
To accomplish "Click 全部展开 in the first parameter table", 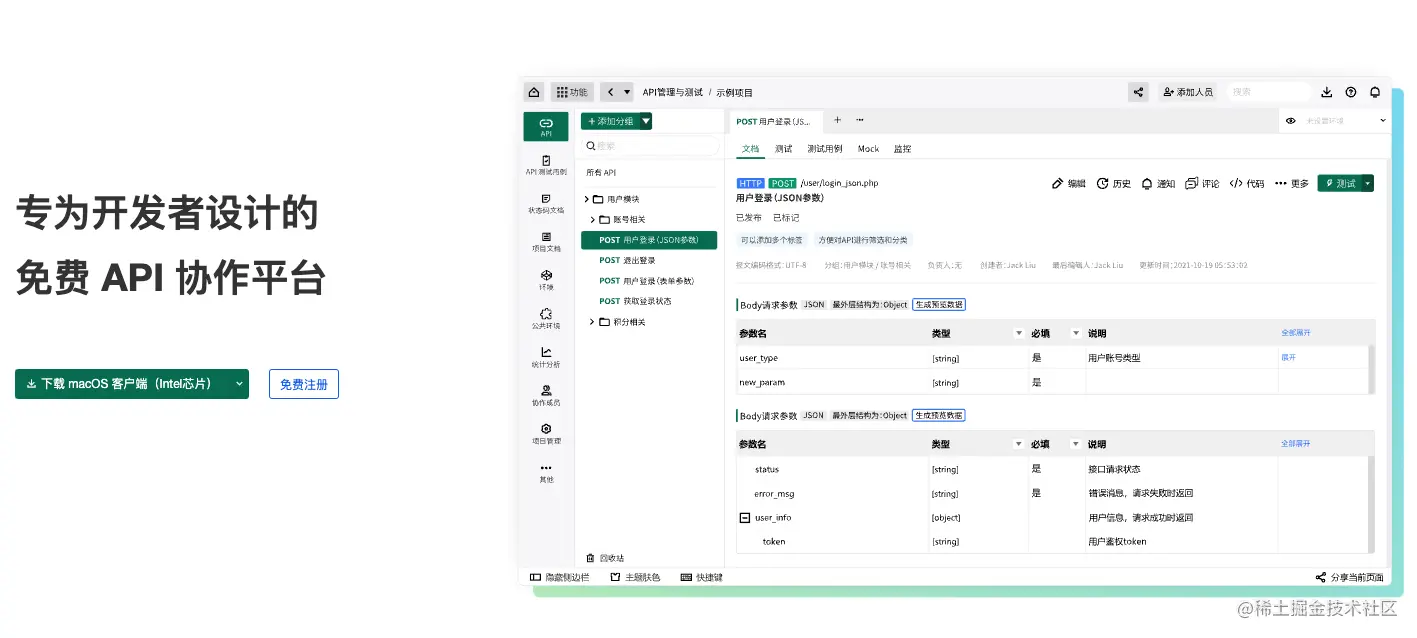I will (x=1296, y=332).
